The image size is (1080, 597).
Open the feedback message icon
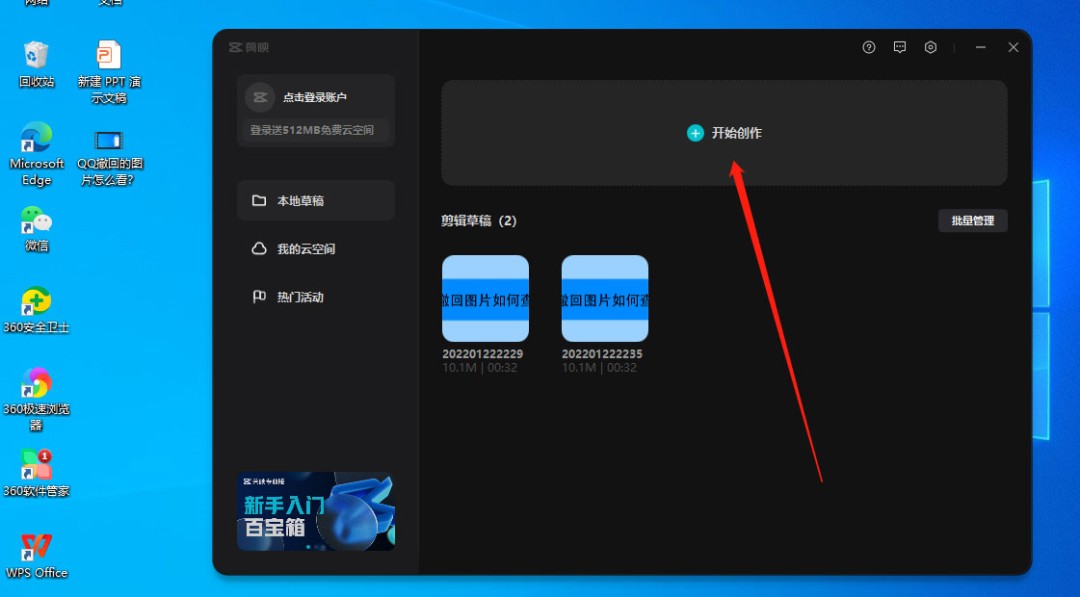point(900,48)
